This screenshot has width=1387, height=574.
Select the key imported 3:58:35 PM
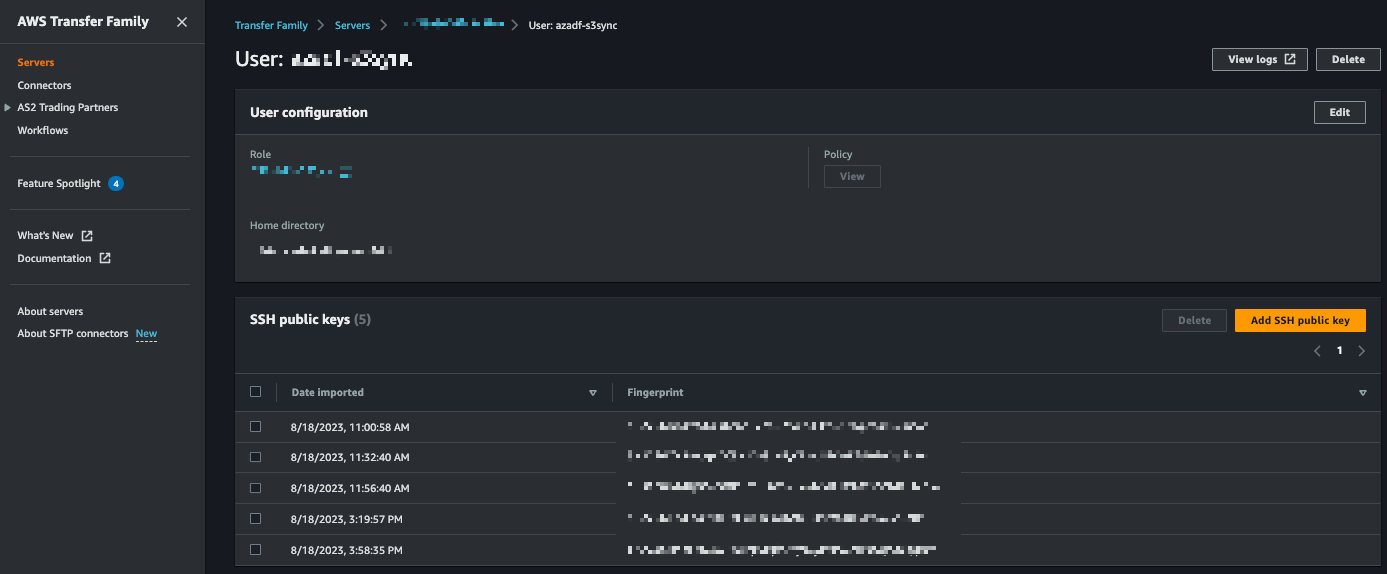255,550
